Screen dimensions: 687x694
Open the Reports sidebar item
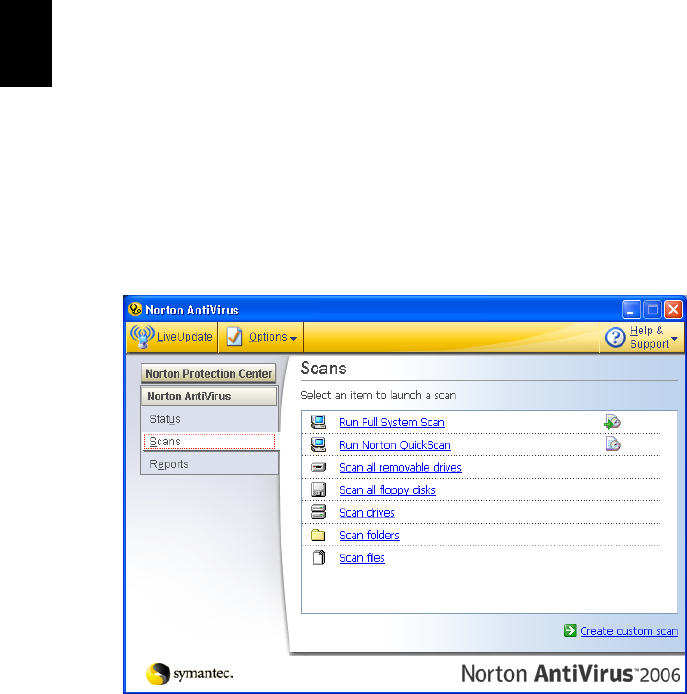(209, 464)
